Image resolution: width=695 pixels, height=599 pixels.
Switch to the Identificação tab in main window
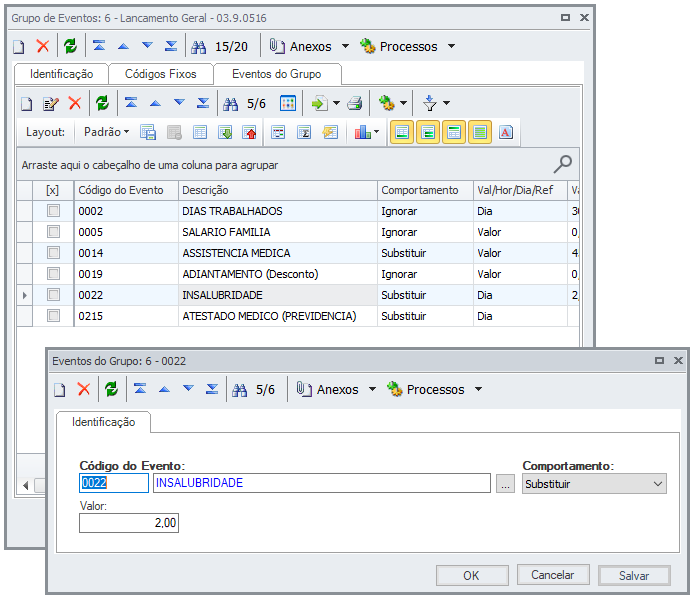coord(62,74)
